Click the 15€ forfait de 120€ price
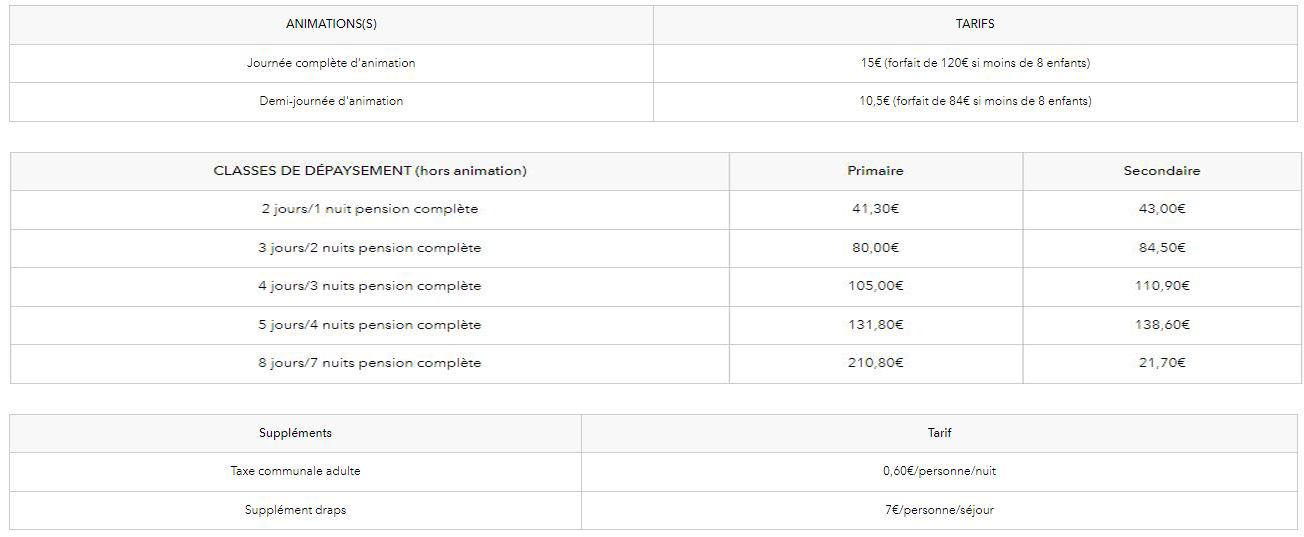The image size is (1304, 537). click(975, 63)
